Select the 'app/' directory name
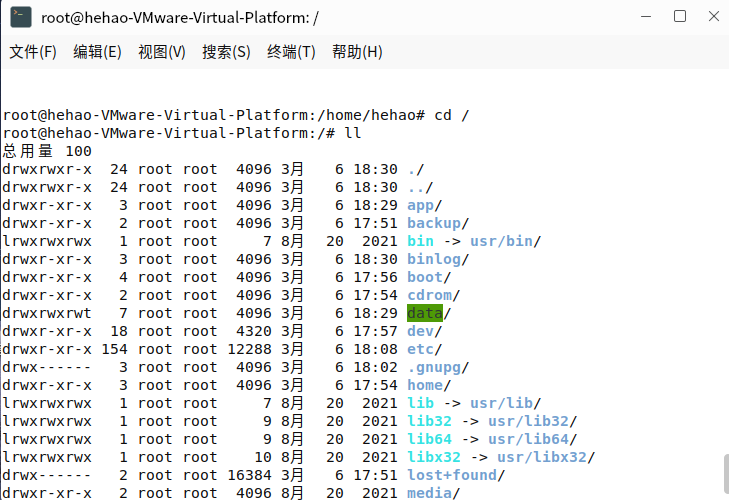This screenshot has height=500, width=729. 424,206
